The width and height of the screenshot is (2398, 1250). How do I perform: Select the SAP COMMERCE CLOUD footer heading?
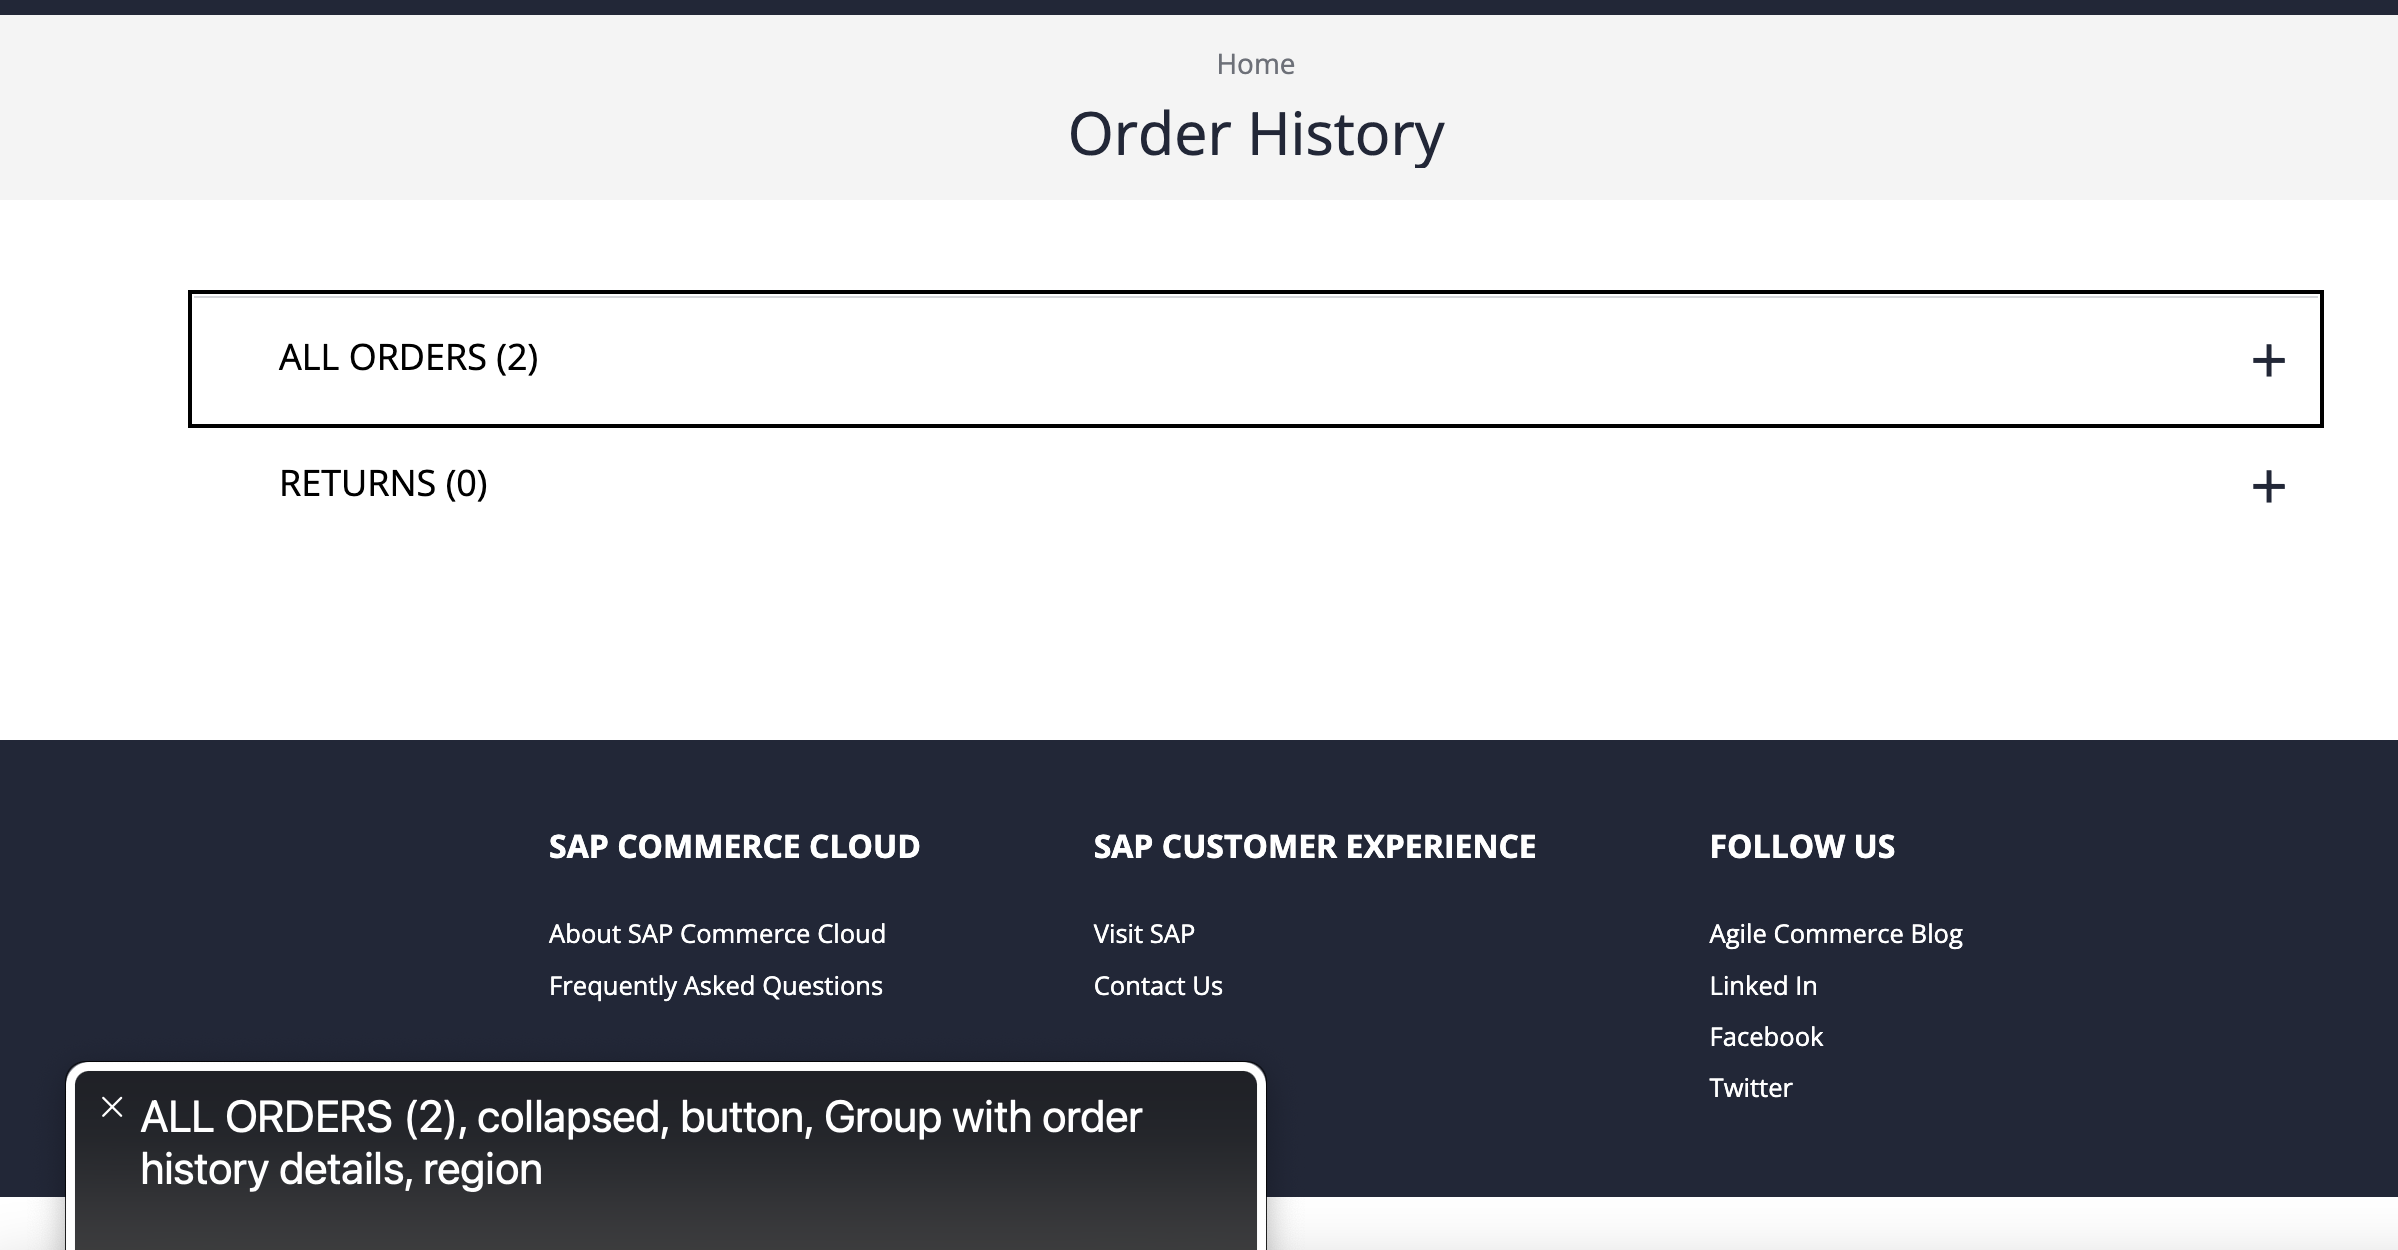[x=734, y=846]
